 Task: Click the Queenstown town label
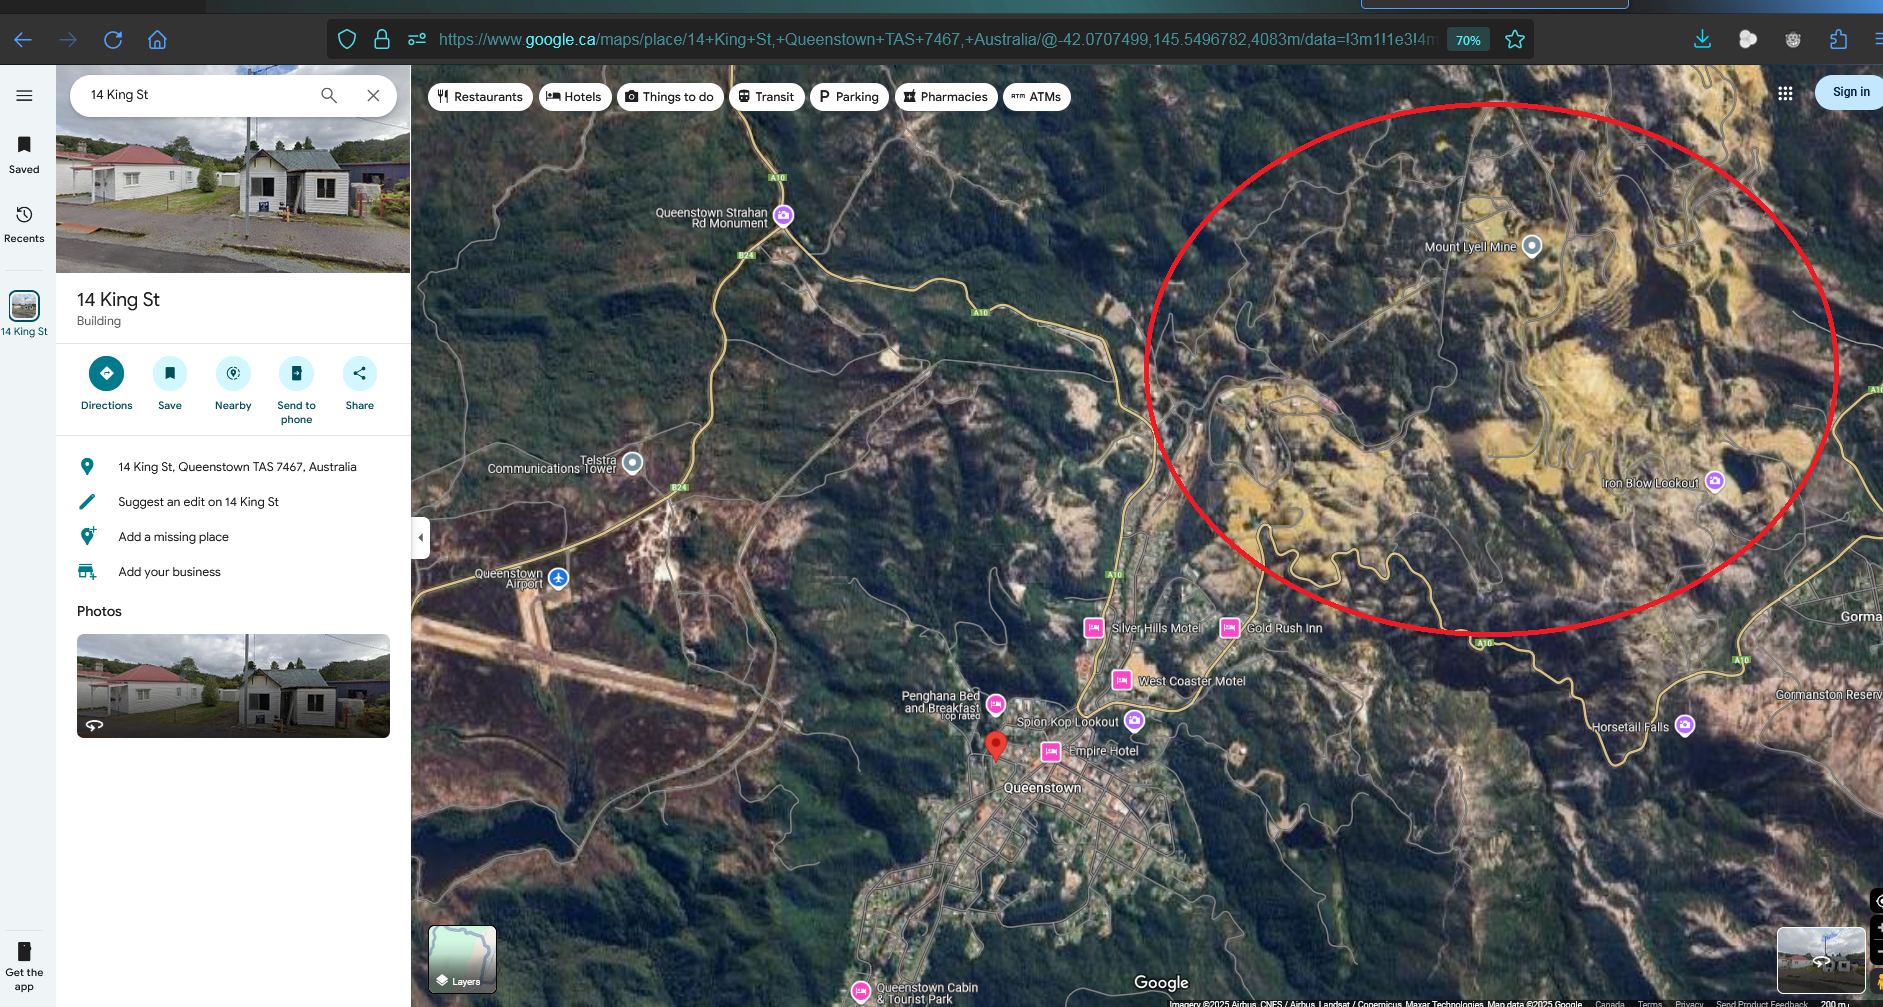1042,788
